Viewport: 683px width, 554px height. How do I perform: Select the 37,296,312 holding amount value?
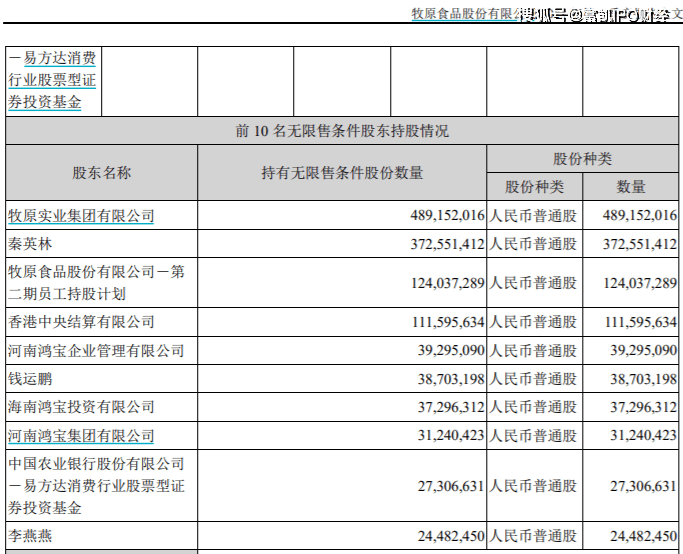(451, 407)
